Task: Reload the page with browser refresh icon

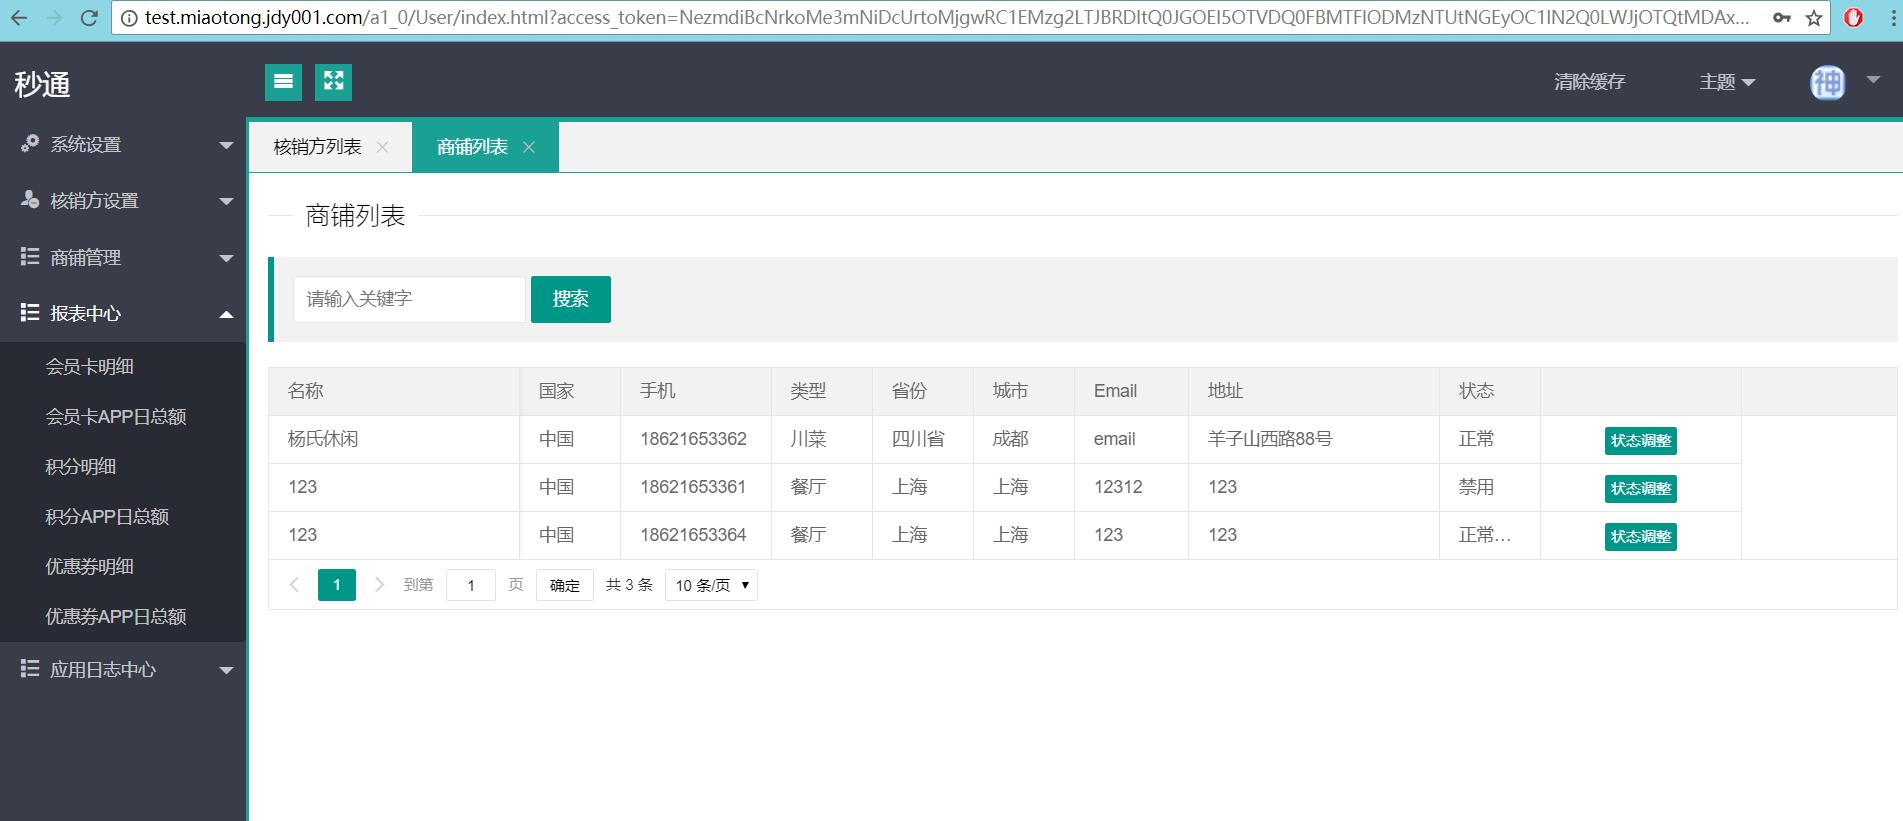Action: tap(88, 18)
